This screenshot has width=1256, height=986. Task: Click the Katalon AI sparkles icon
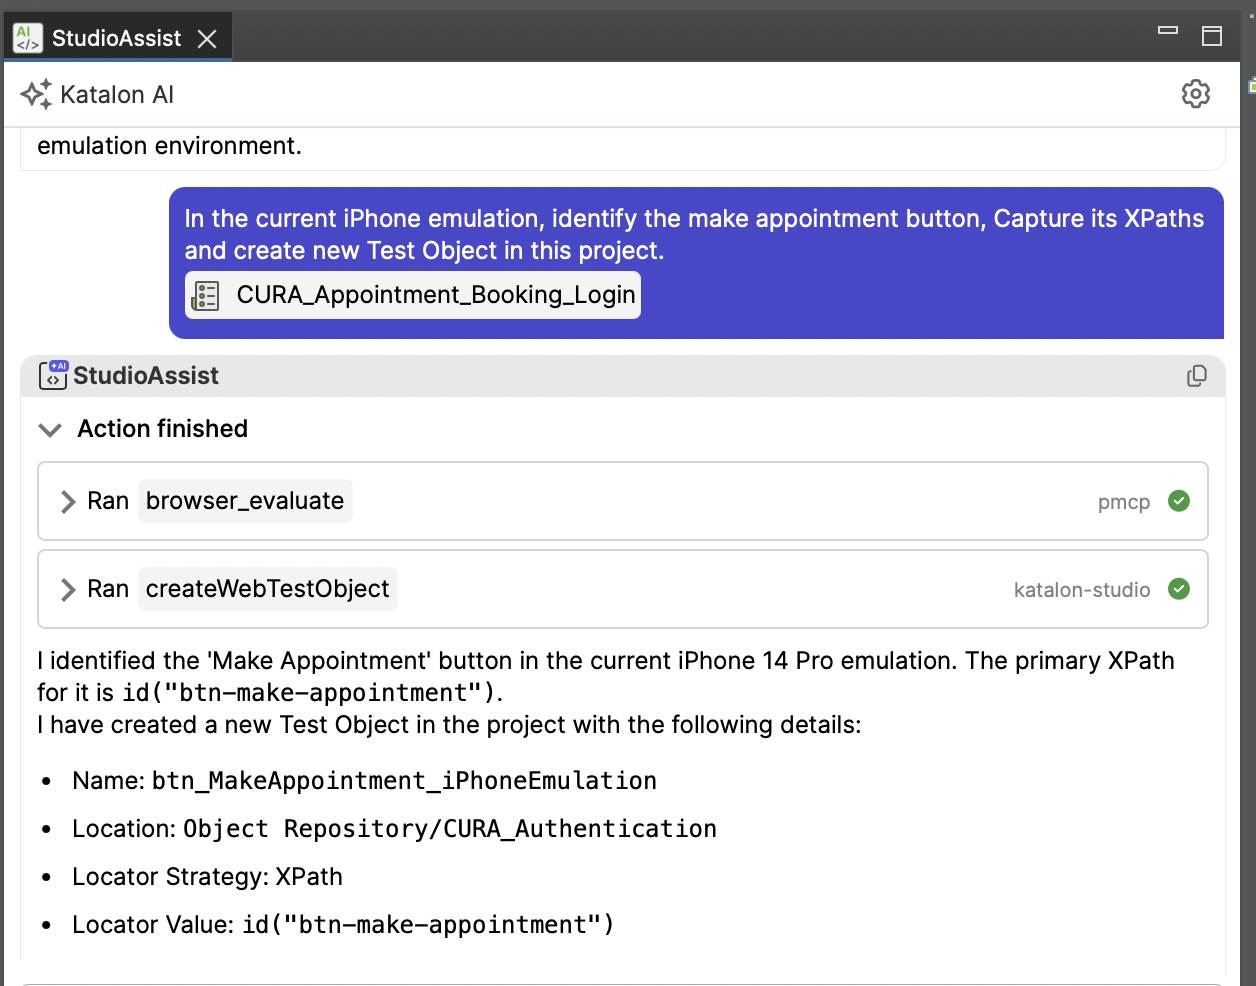[36, 93]
